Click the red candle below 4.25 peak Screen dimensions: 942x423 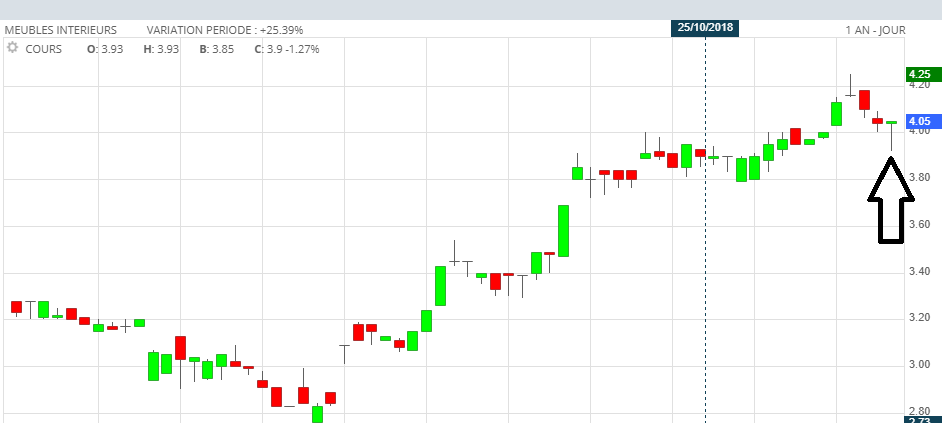tap(865, 100)
